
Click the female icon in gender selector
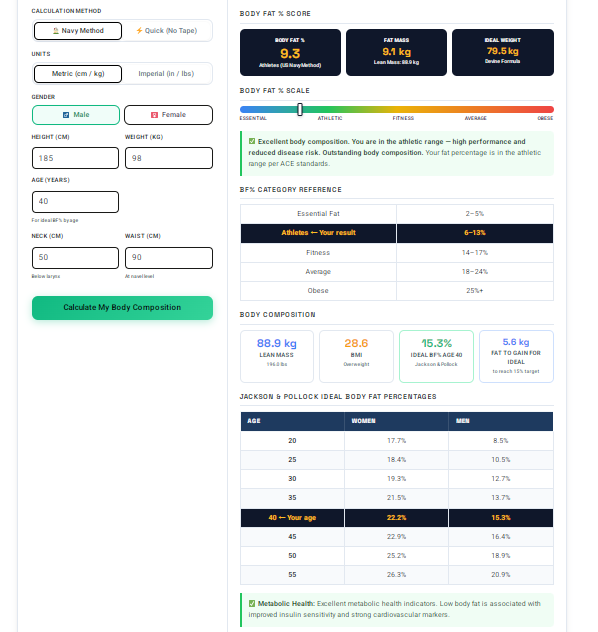(x=154, y=115)
